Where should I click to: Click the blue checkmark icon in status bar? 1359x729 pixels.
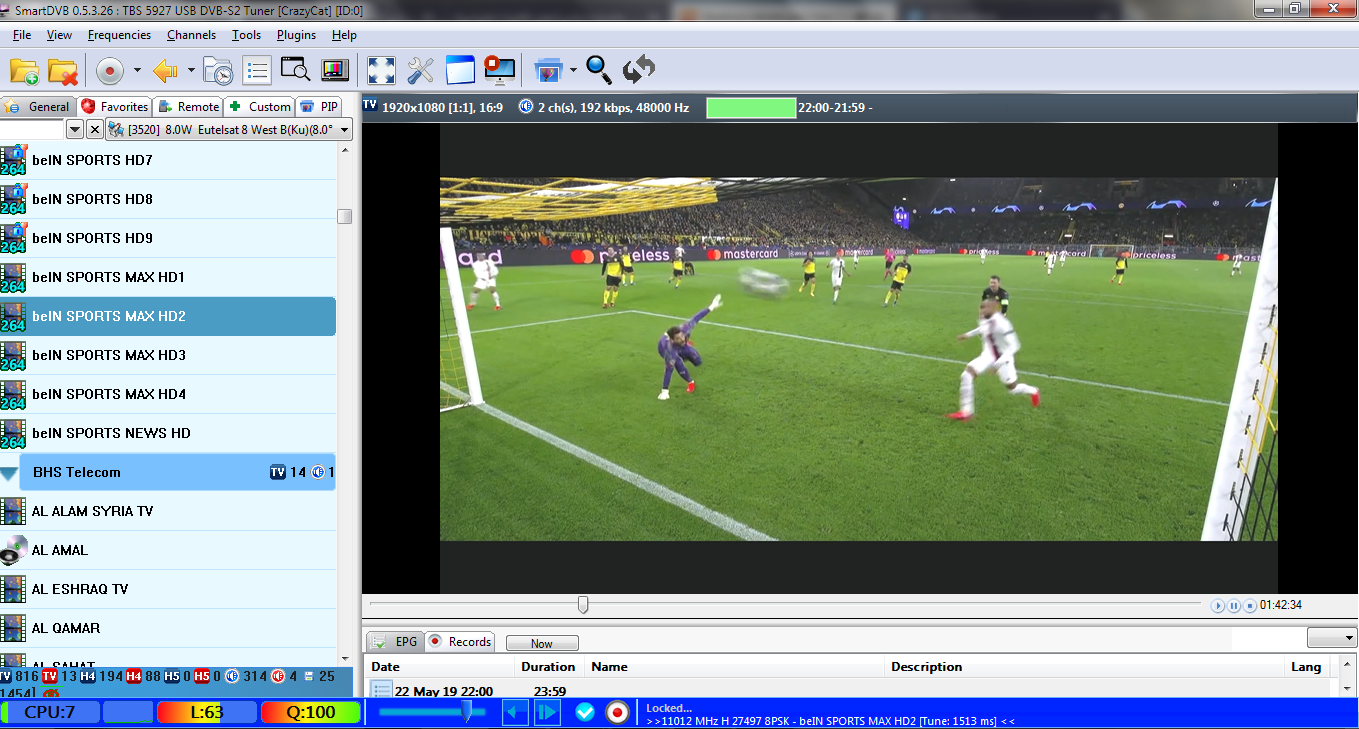tap(585, 712)
